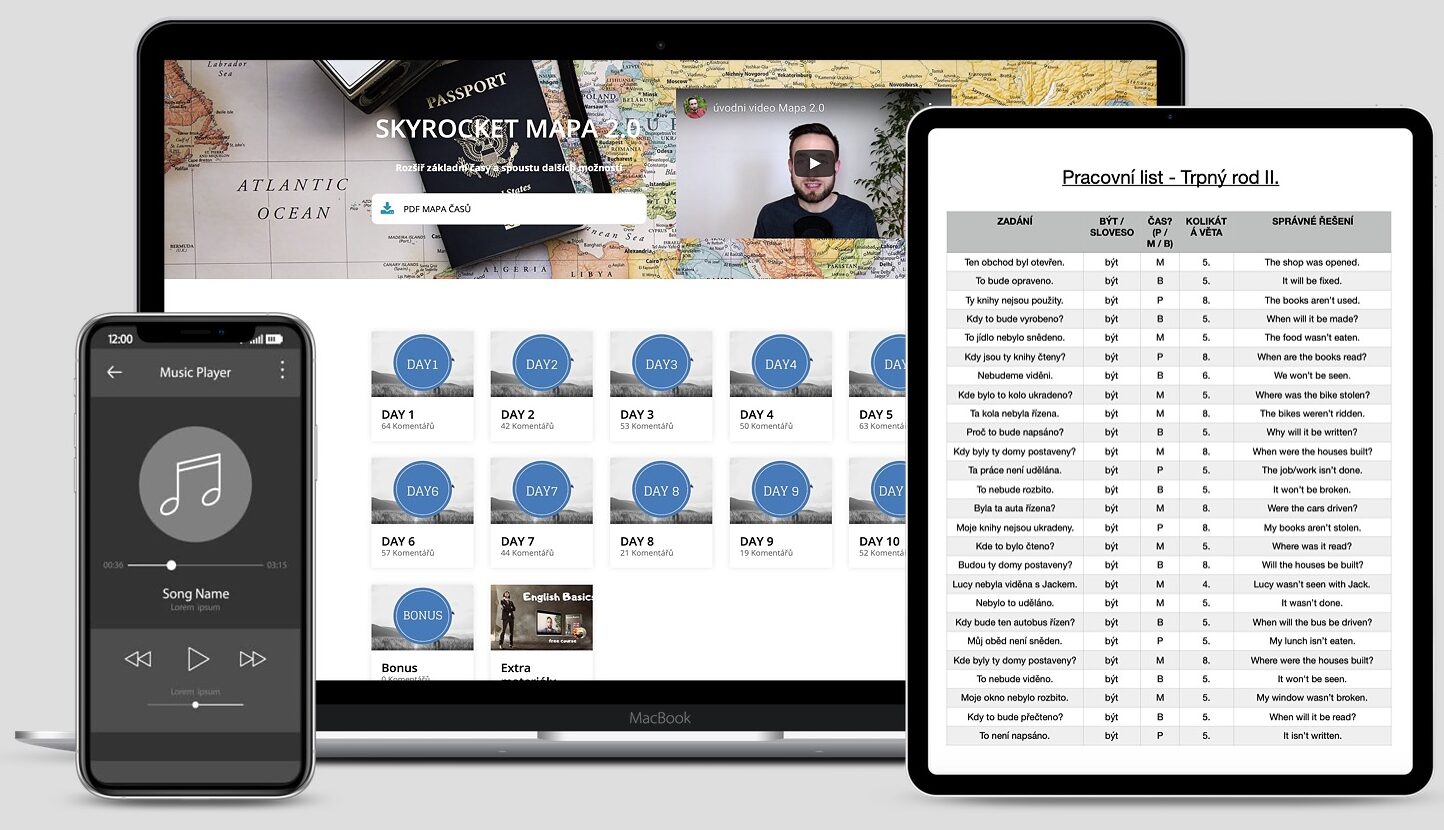Open the DAY 5 lesson thumbnail

[878, 364]
